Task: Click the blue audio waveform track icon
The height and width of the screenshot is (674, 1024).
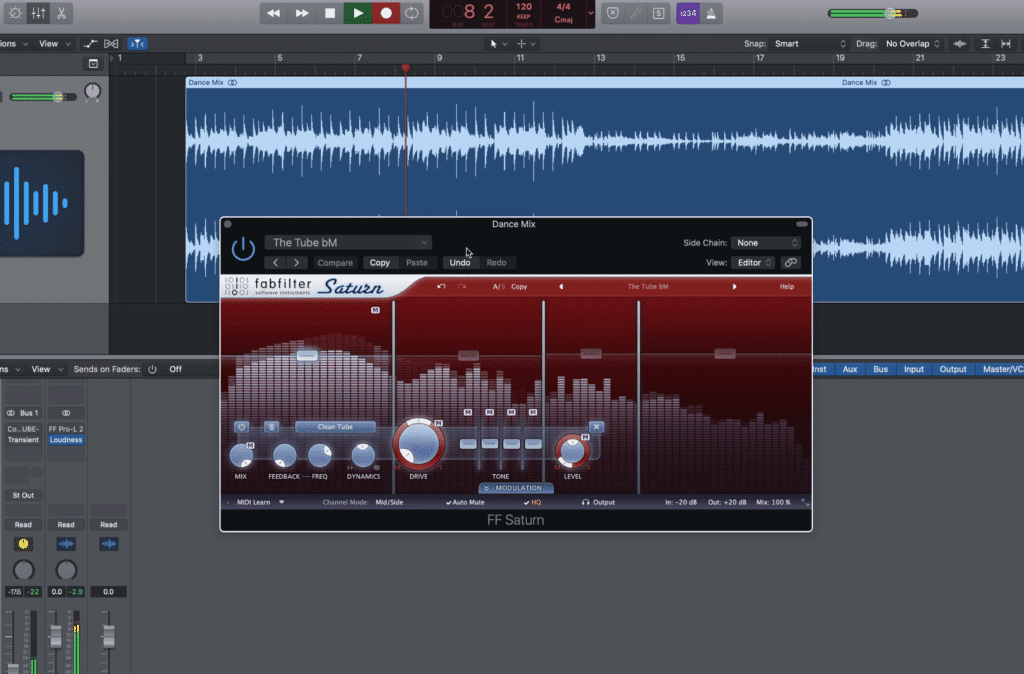Action: click(x=41, y=203)
